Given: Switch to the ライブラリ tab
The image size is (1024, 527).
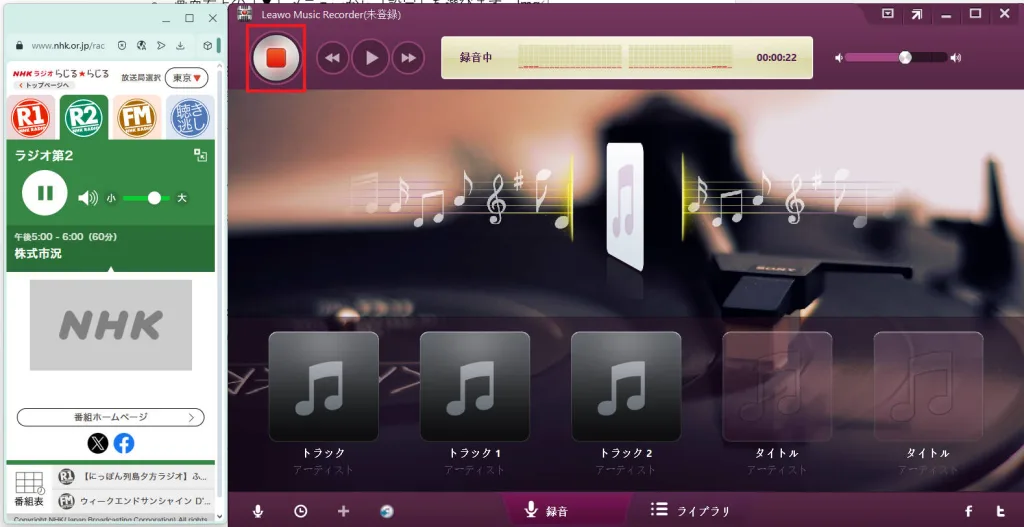Looking at the screenshot, I should [690, 510].
